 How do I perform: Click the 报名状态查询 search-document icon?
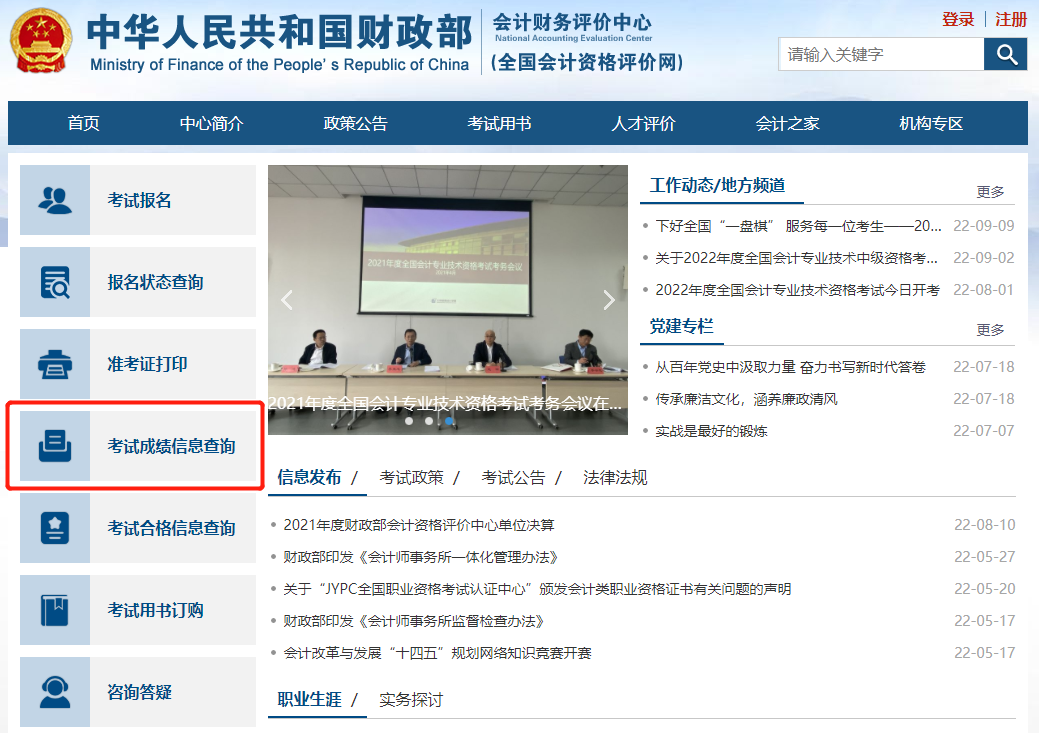pos(55,282)
